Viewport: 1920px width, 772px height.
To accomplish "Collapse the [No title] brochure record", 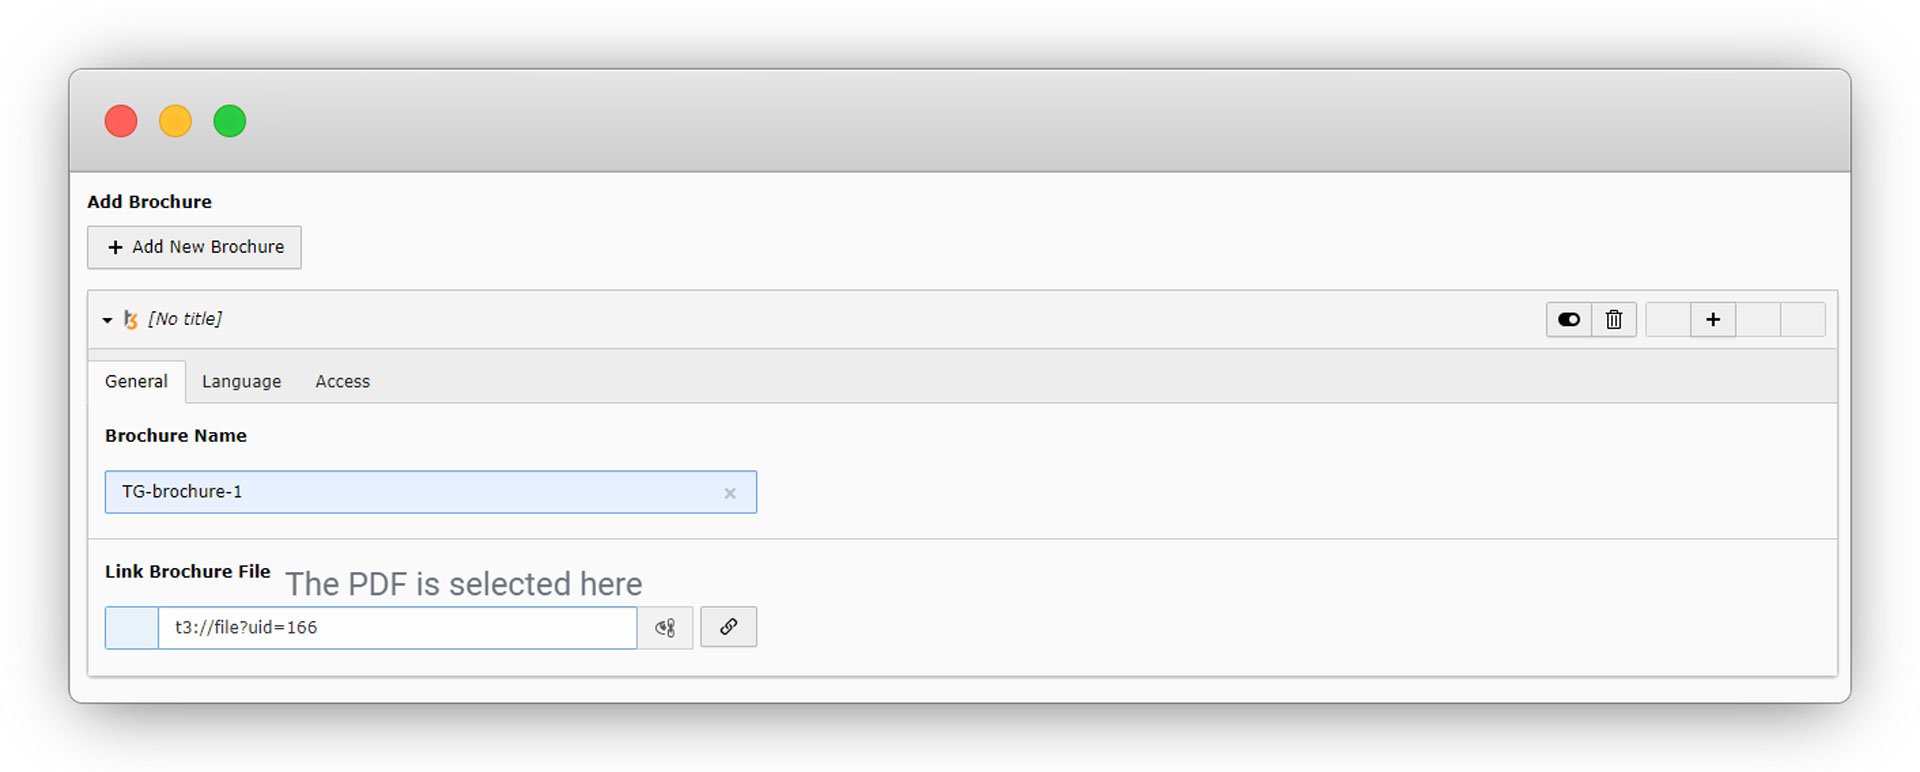I will pyautogui.click(x=107, y=320).
